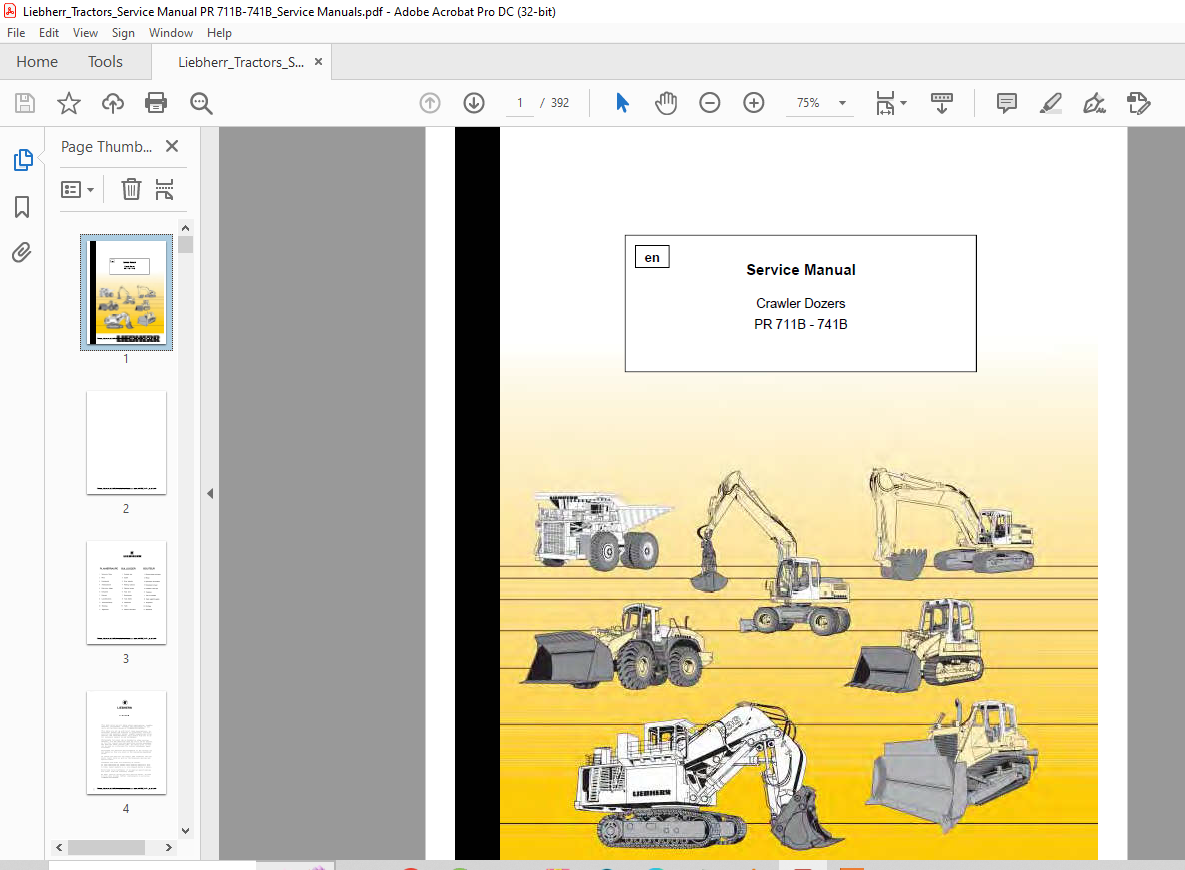Select the page 3 thumbnail
Viewport: 1185px width, 870px height.
click(126, 593)
